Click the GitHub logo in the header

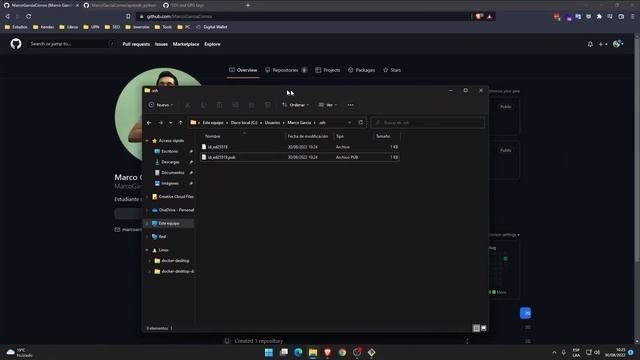16,44
